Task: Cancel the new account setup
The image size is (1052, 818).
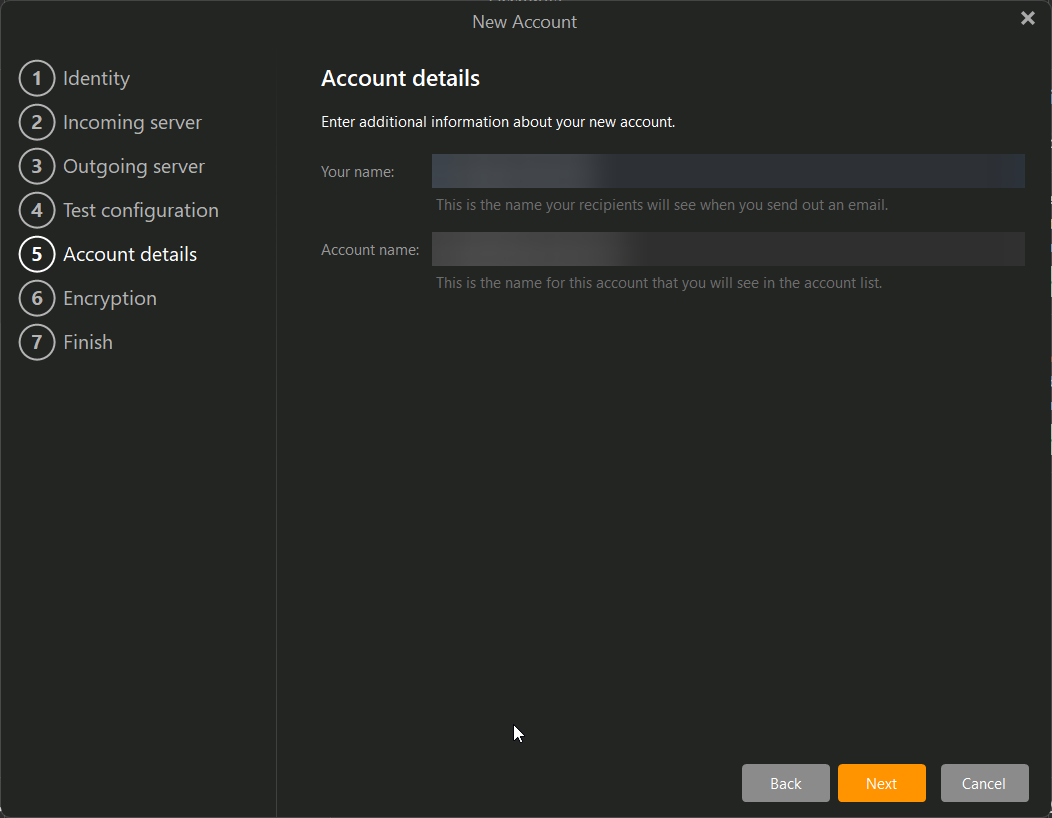Action: pyautogui.click(x=984, y=783)
